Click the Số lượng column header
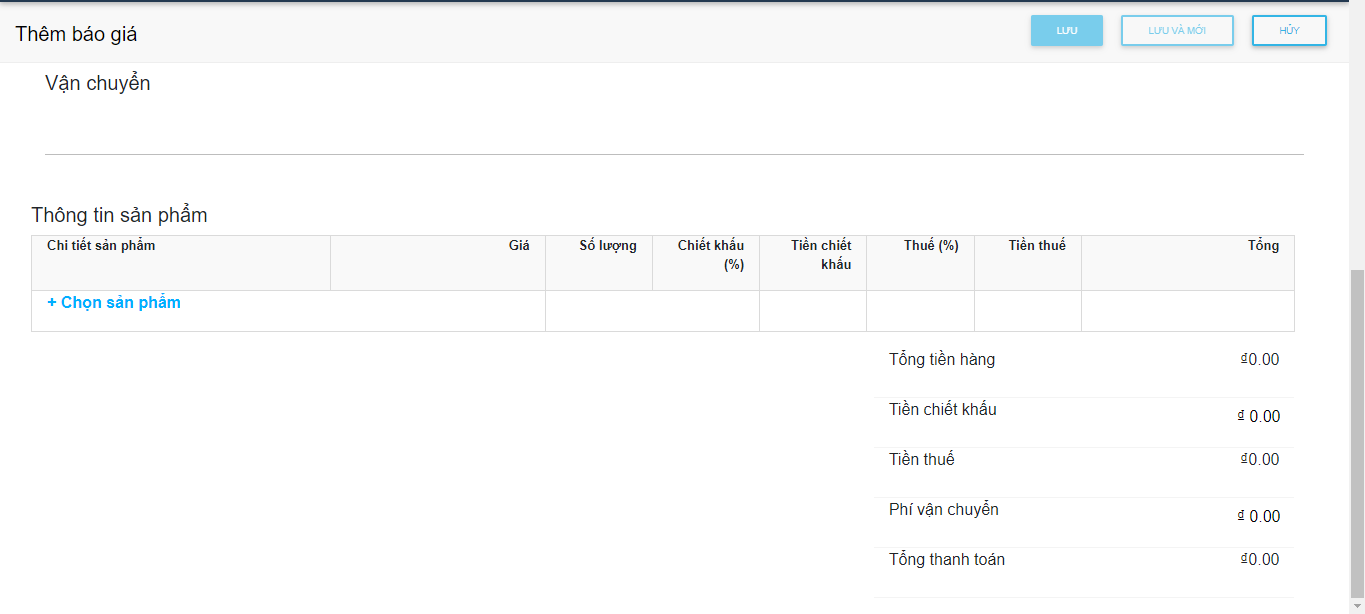Screen dimensions: 1365x614 607,246
